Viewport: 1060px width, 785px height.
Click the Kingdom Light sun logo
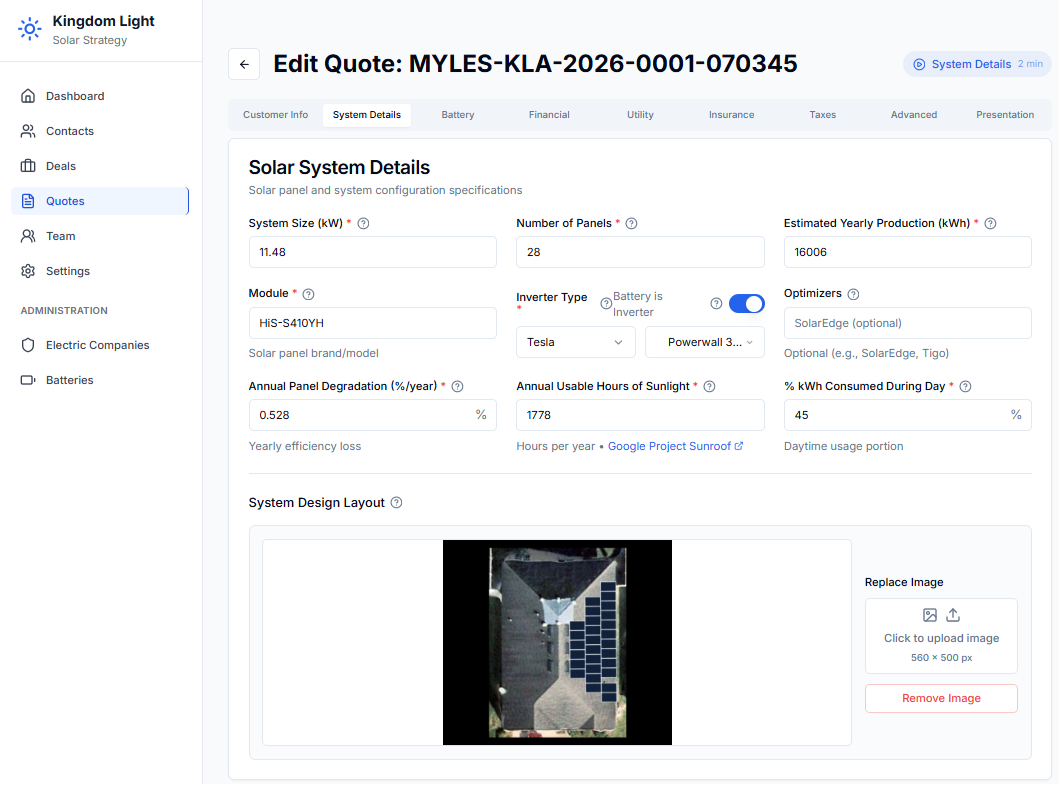click(29, 29)
